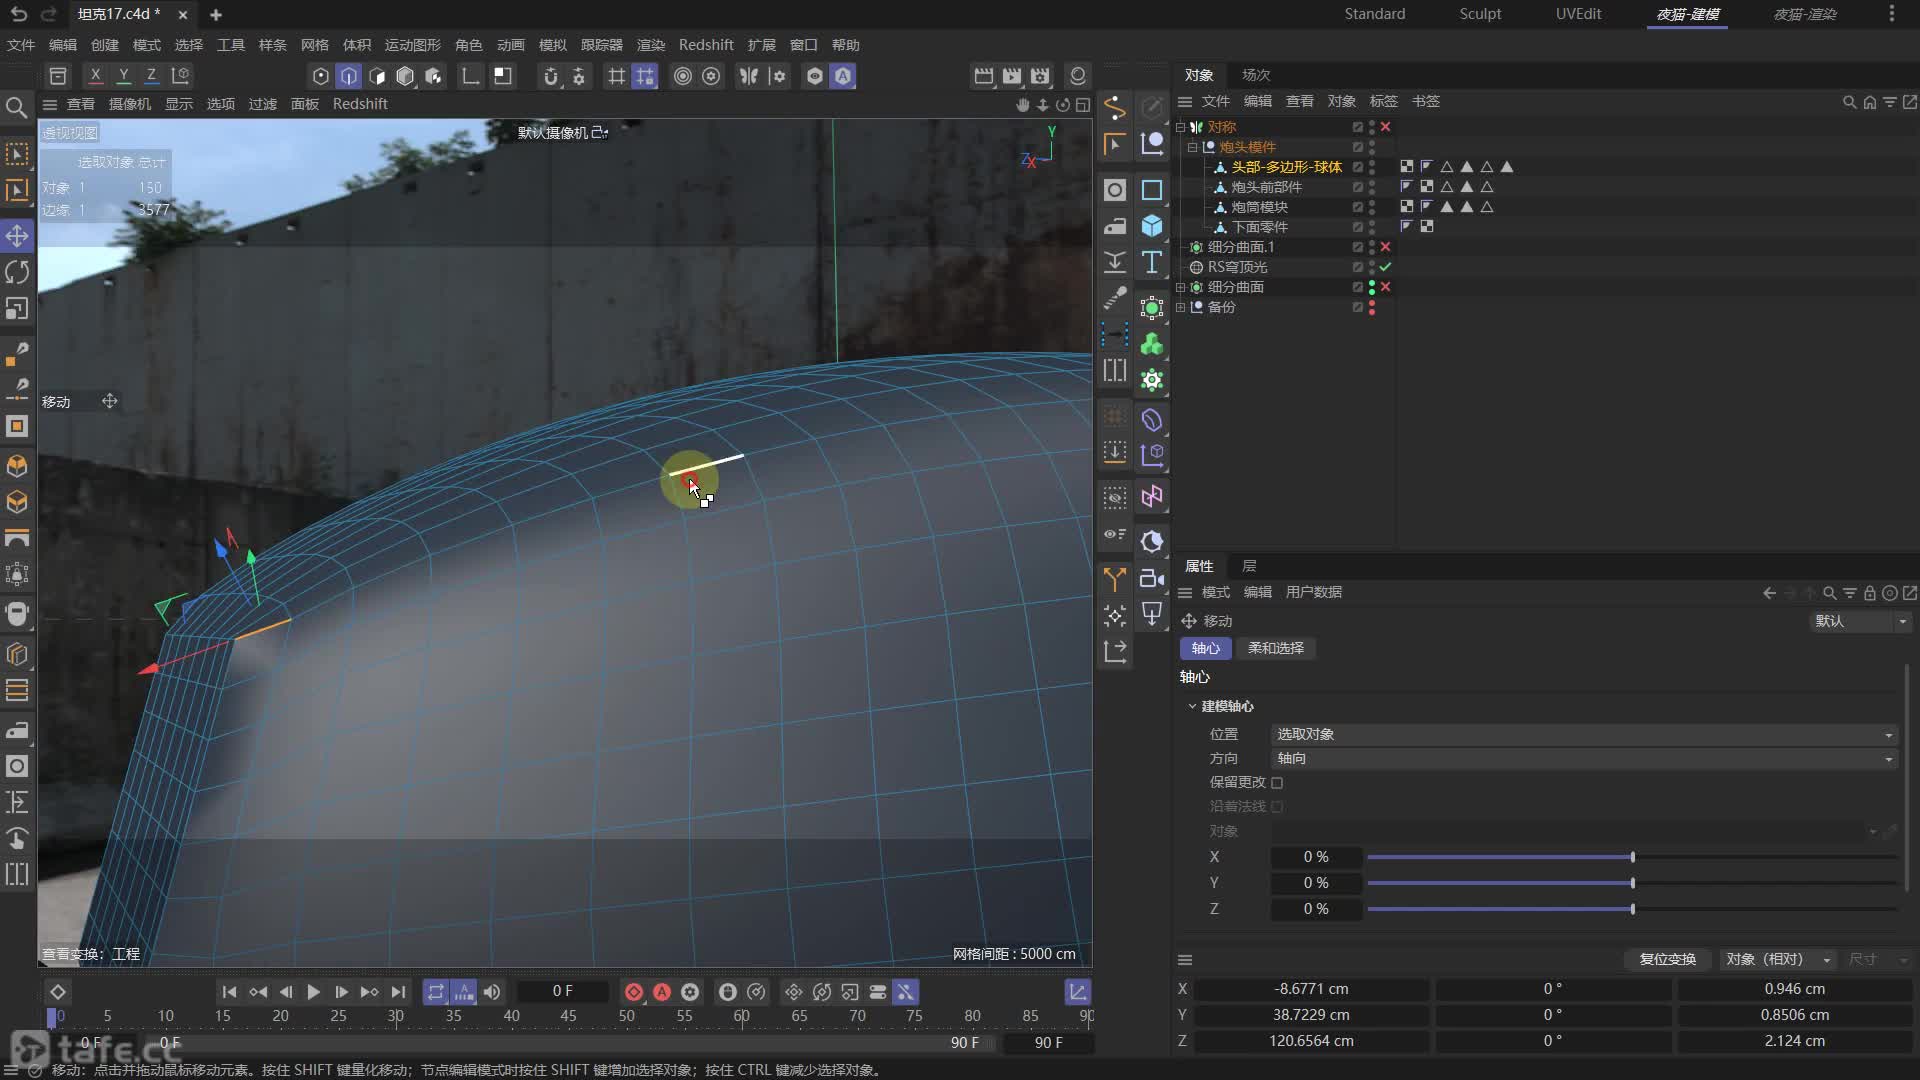Select the Scale tool in left toolbar
This screenshot has height=1080, width=1920.
[x=17, y=309]
